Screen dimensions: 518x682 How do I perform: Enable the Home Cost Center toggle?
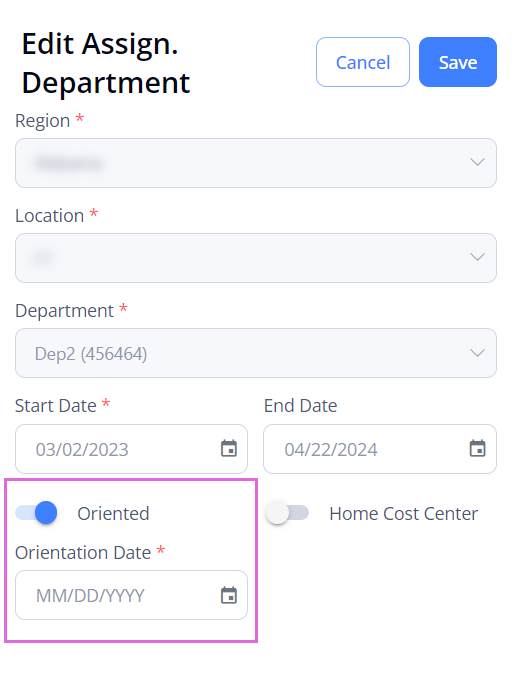pos(287,513)
